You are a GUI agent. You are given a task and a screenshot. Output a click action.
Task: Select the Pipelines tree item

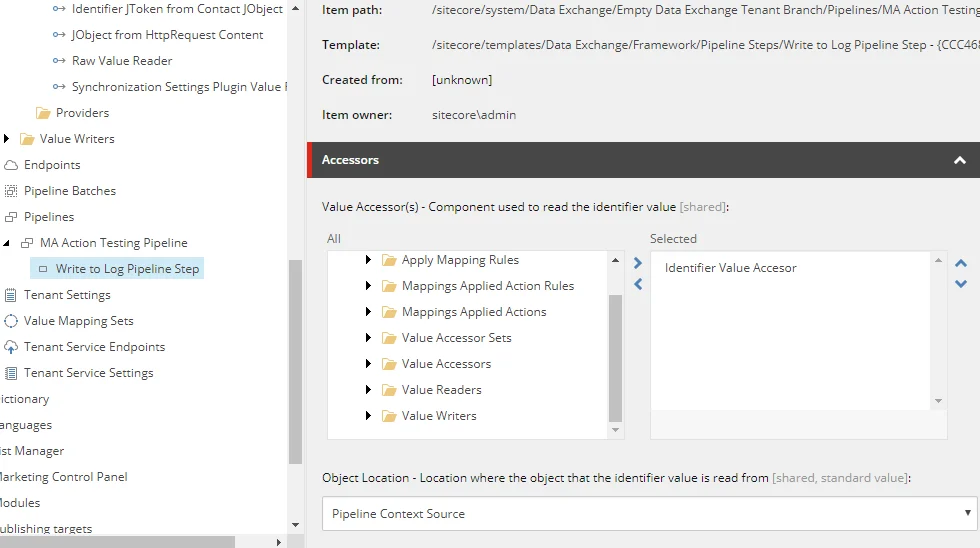pyautogui.click(x=49, y=217)
